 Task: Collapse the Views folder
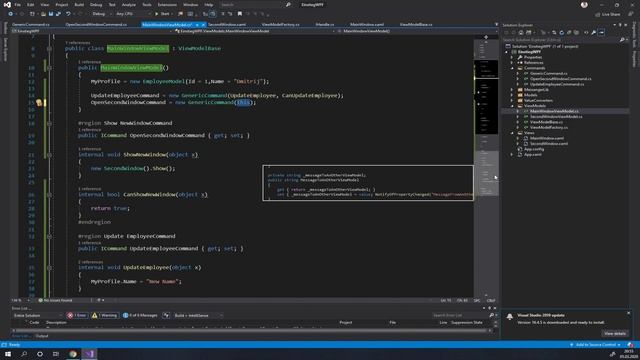[x=512, y=133]
